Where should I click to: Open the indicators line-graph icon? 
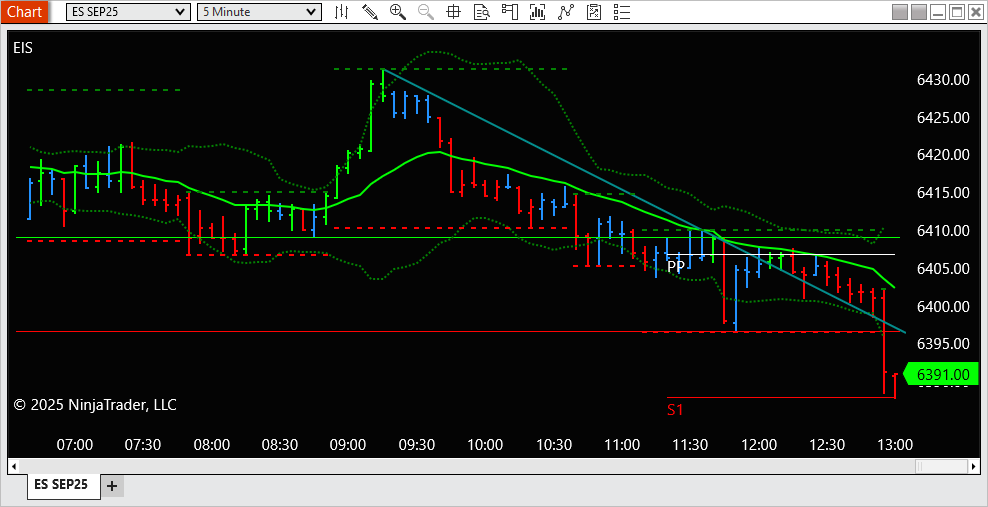pos(566,11)
